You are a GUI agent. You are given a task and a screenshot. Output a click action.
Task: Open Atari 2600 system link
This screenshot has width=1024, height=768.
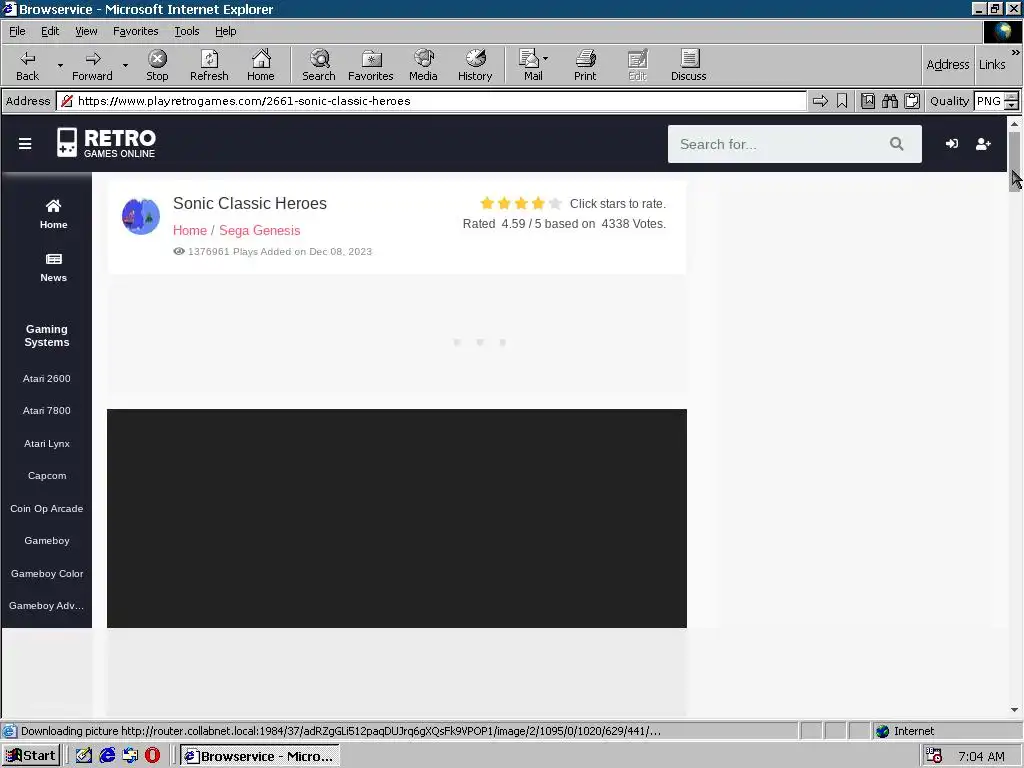(46, 379)
